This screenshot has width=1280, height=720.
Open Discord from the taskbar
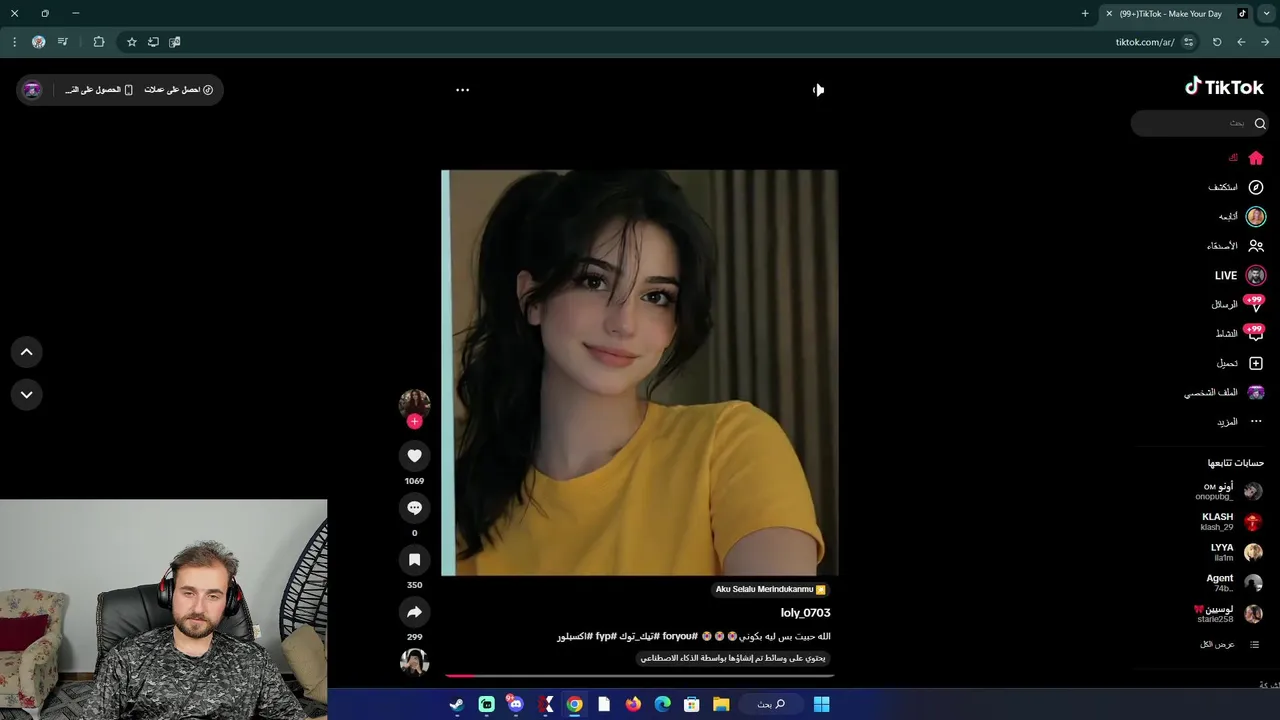515,704
